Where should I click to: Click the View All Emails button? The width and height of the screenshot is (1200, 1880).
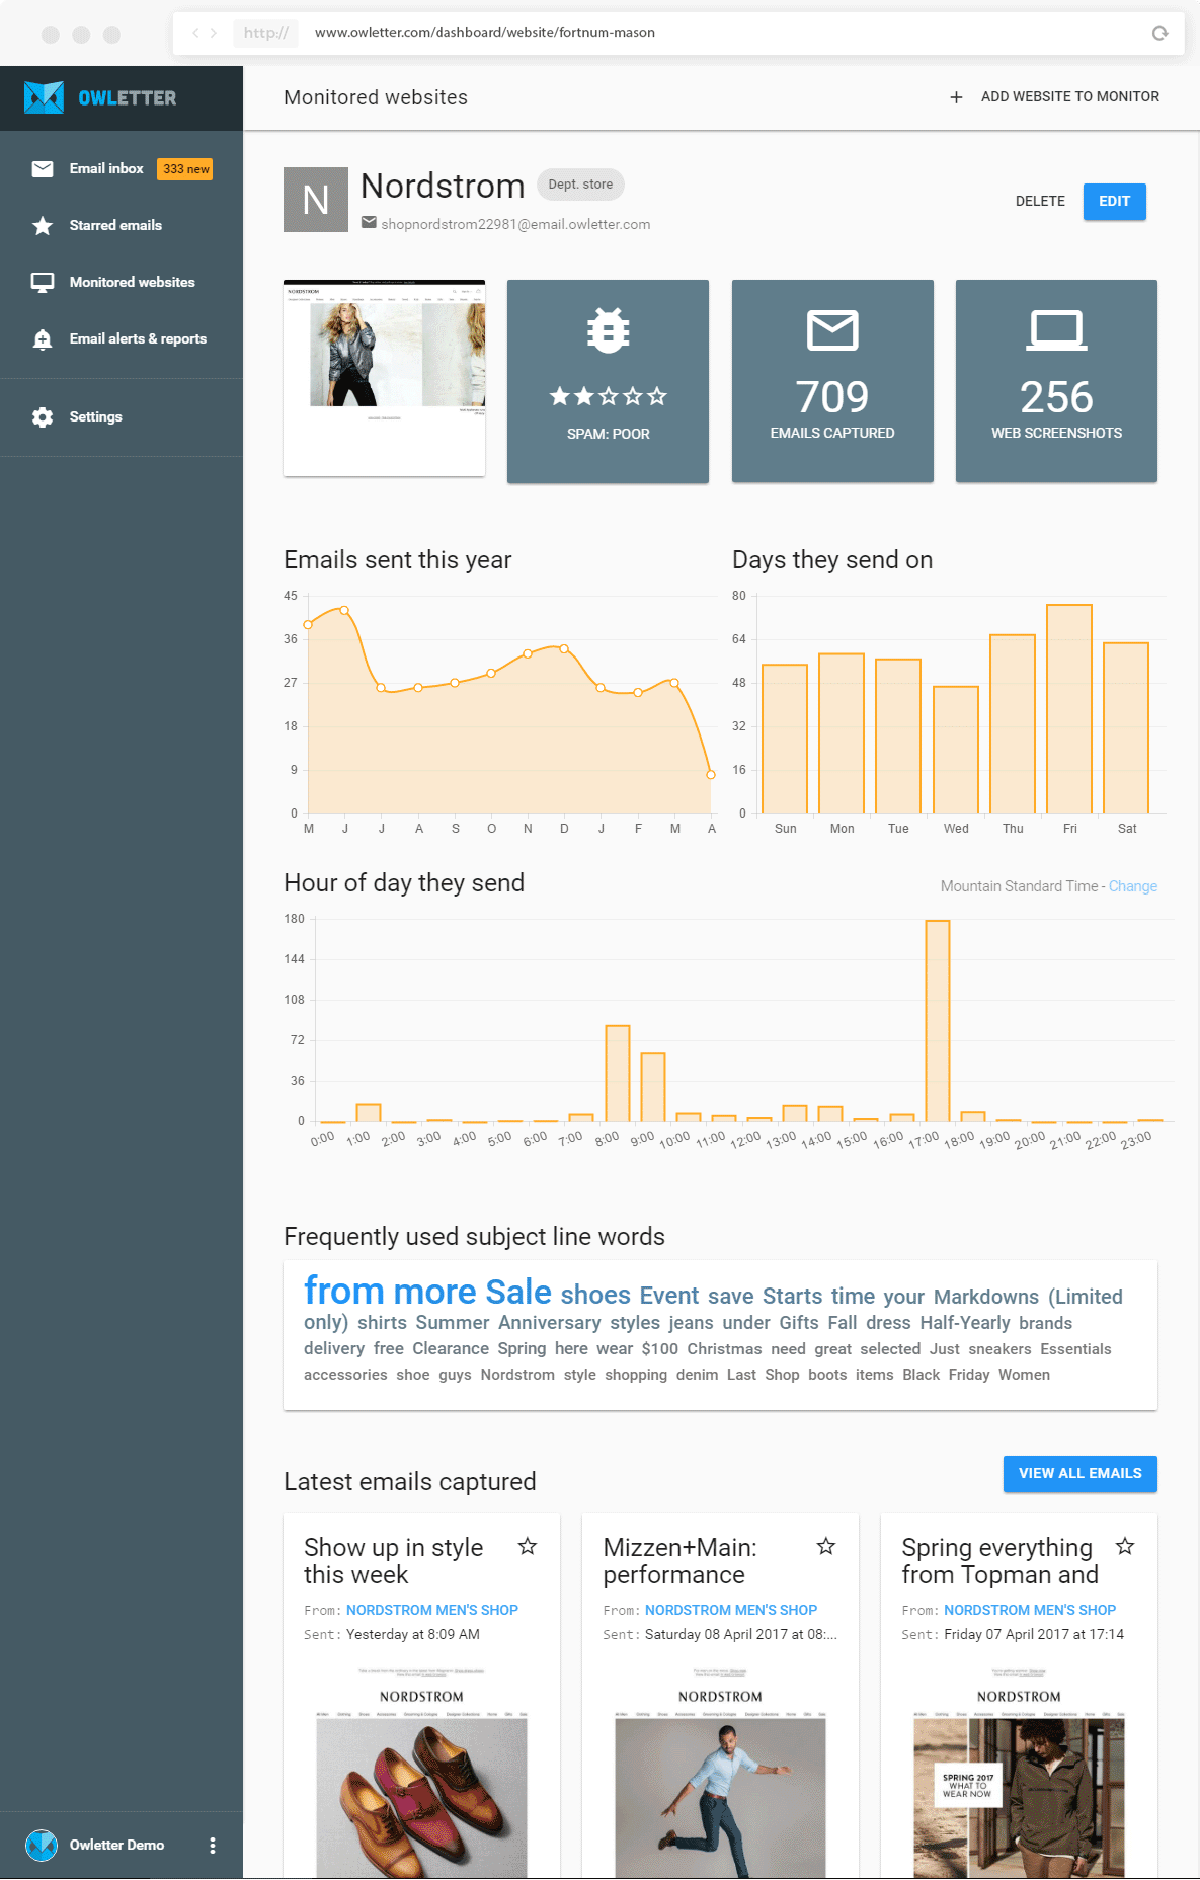click(1080, 1473)
